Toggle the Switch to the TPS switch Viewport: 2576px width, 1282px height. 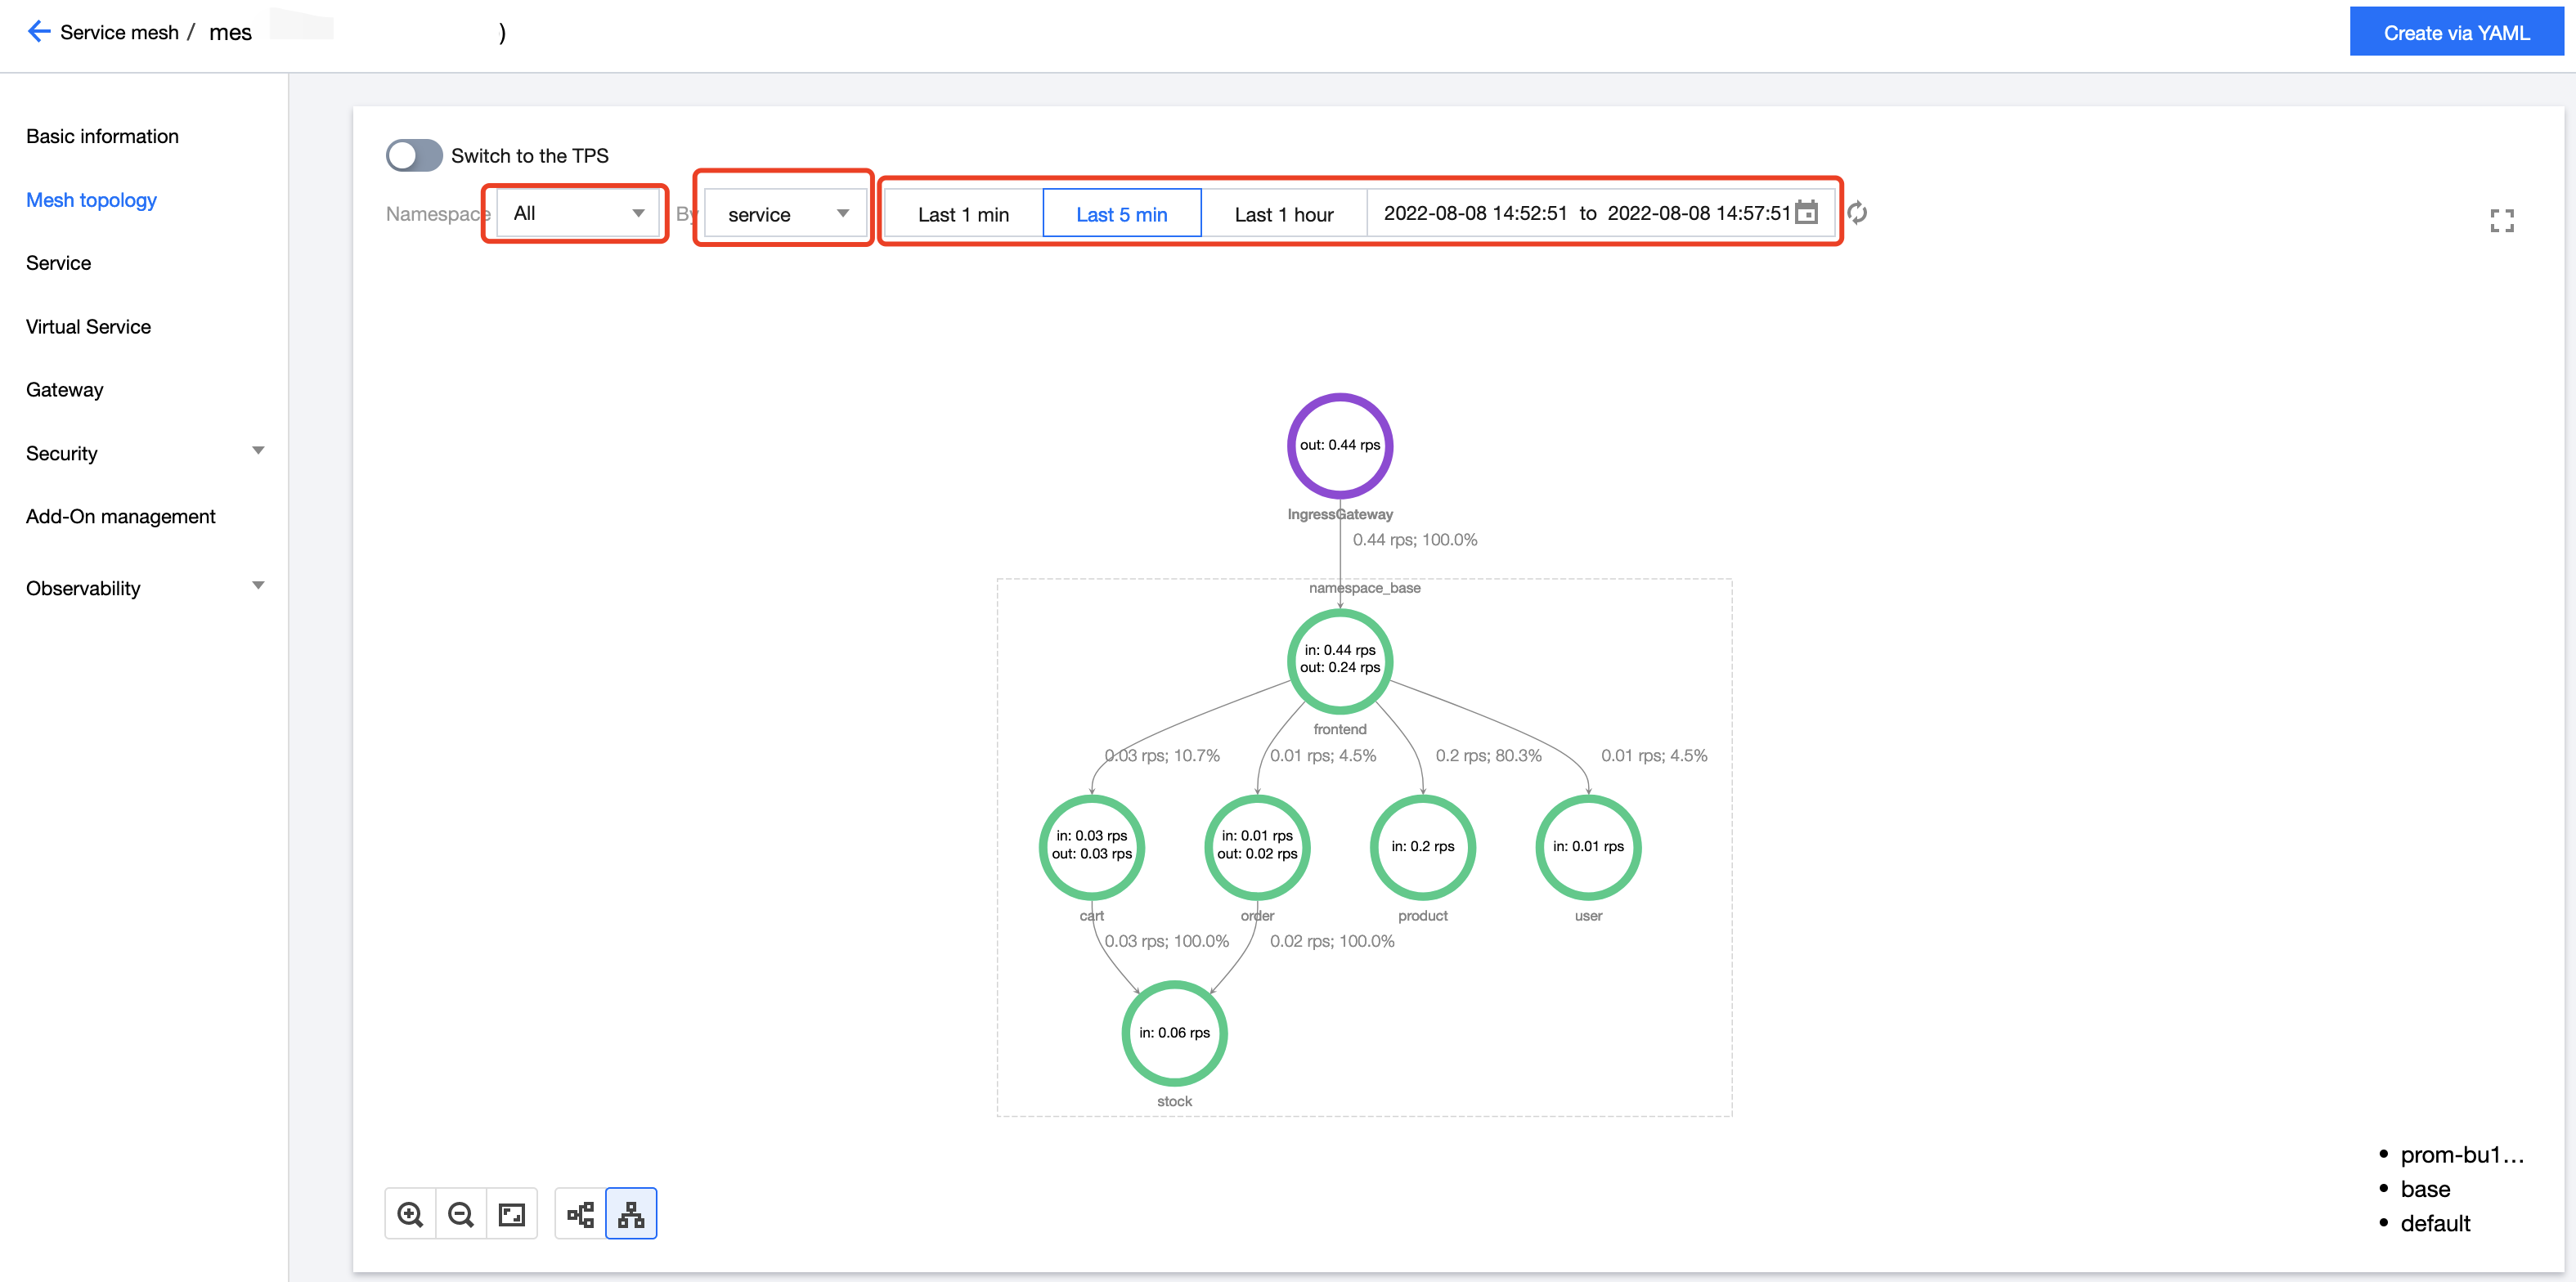click(x=413, y=155)
